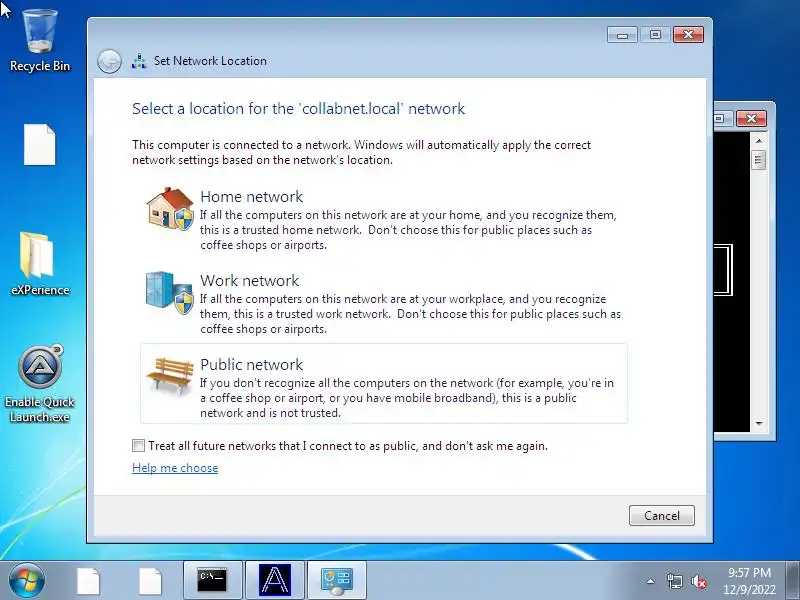Click the Public network description paragraph
Viewport: 800px width, 600px height.
click(x=407, y=398)
